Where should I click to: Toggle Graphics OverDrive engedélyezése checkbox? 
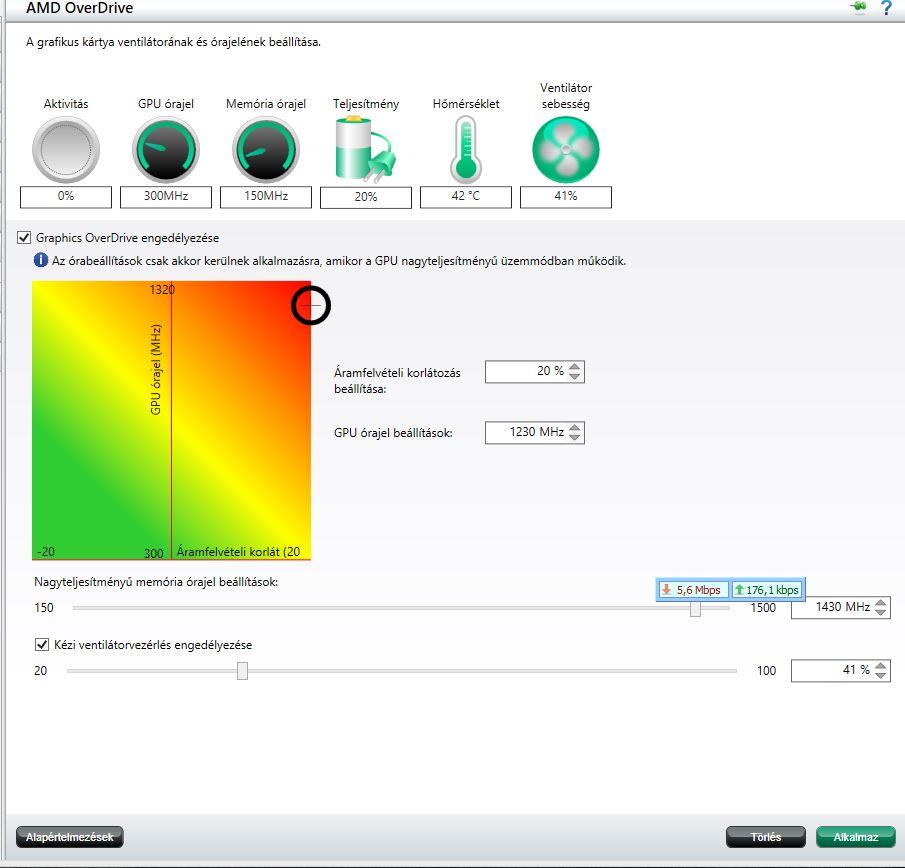click(24, 237)
